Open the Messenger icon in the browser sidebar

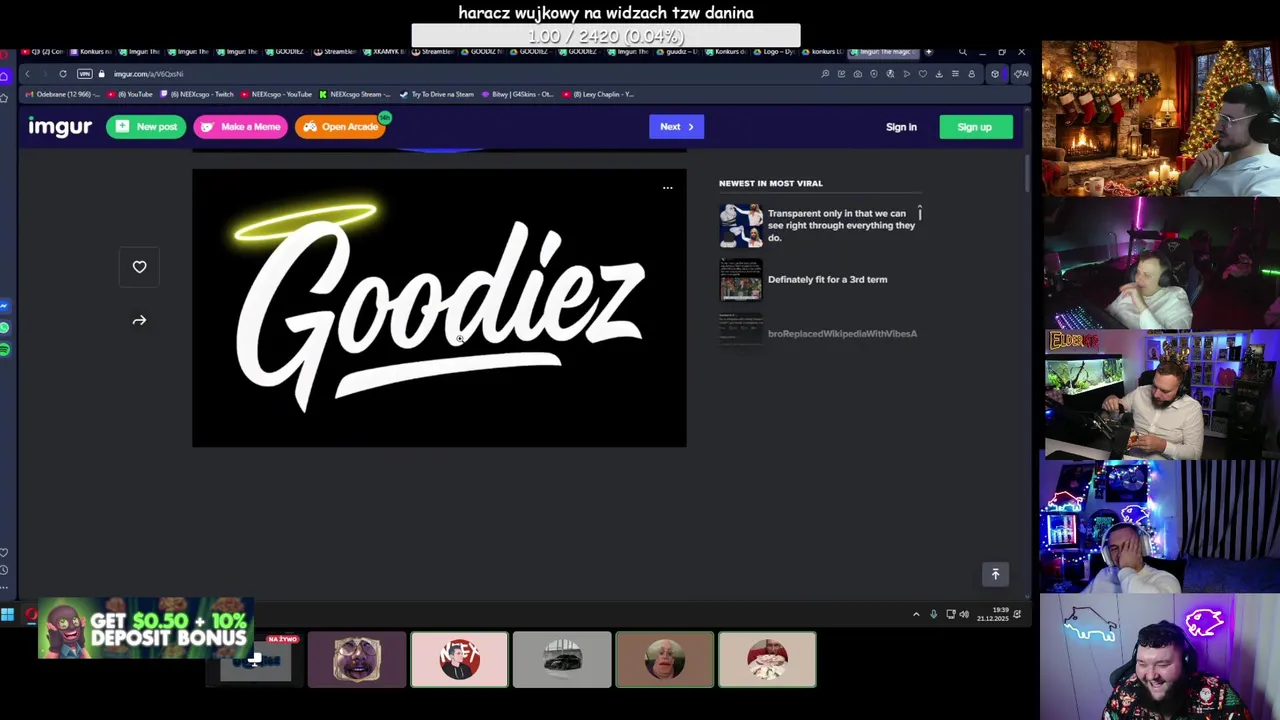click(5, 306)
